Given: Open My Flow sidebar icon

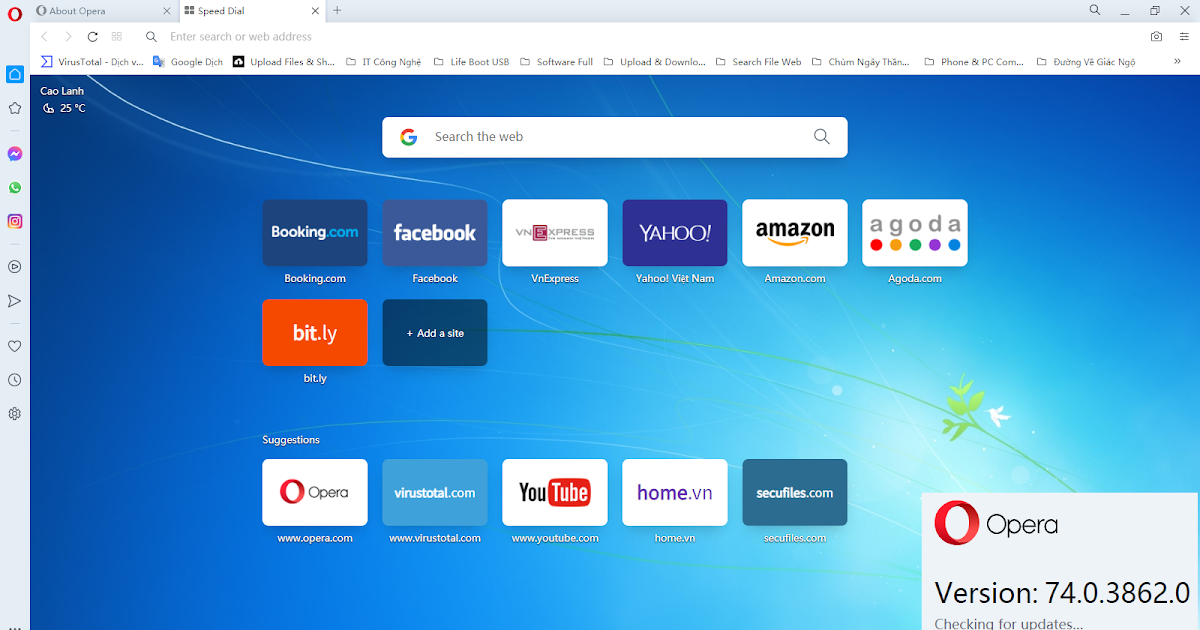Looking at the screenshot, I should 15,301.
